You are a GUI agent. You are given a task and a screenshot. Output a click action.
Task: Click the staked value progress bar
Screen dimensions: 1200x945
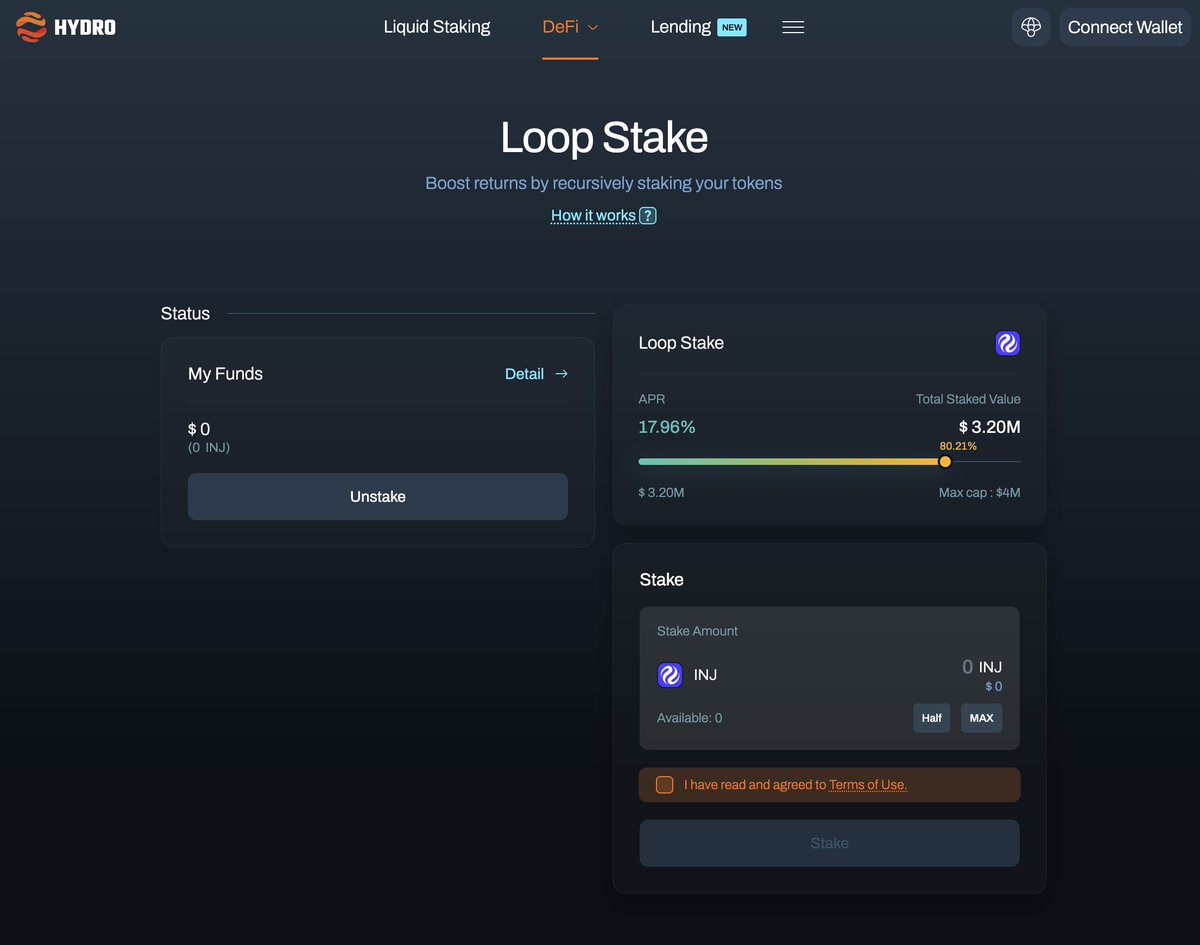coord(830,461)
